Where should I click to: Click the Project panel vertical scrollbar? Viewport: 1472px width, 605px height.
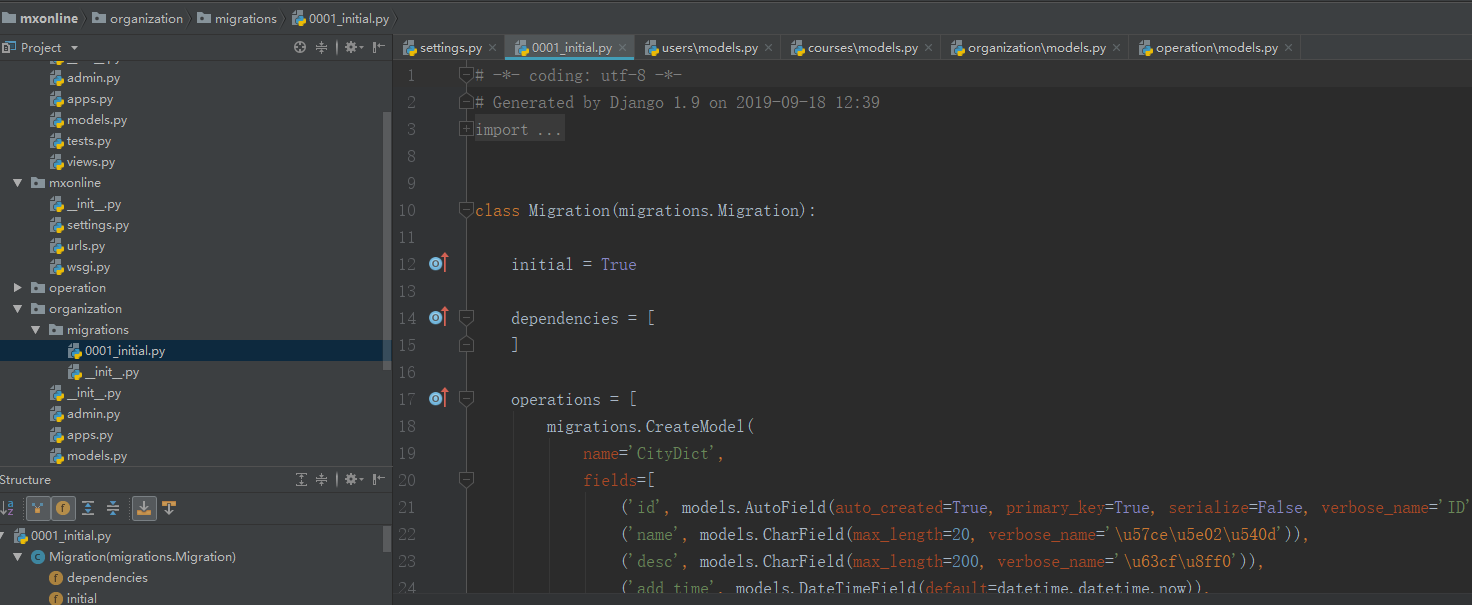point(387,240)
